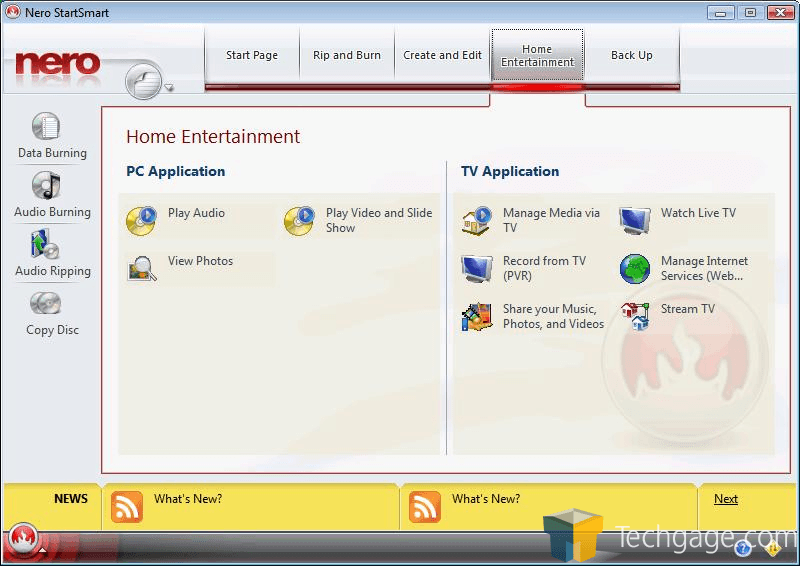Screen dimensions: 800x566
Task: Open Manage Media via TV icon
Action: [x=477, y=220]
